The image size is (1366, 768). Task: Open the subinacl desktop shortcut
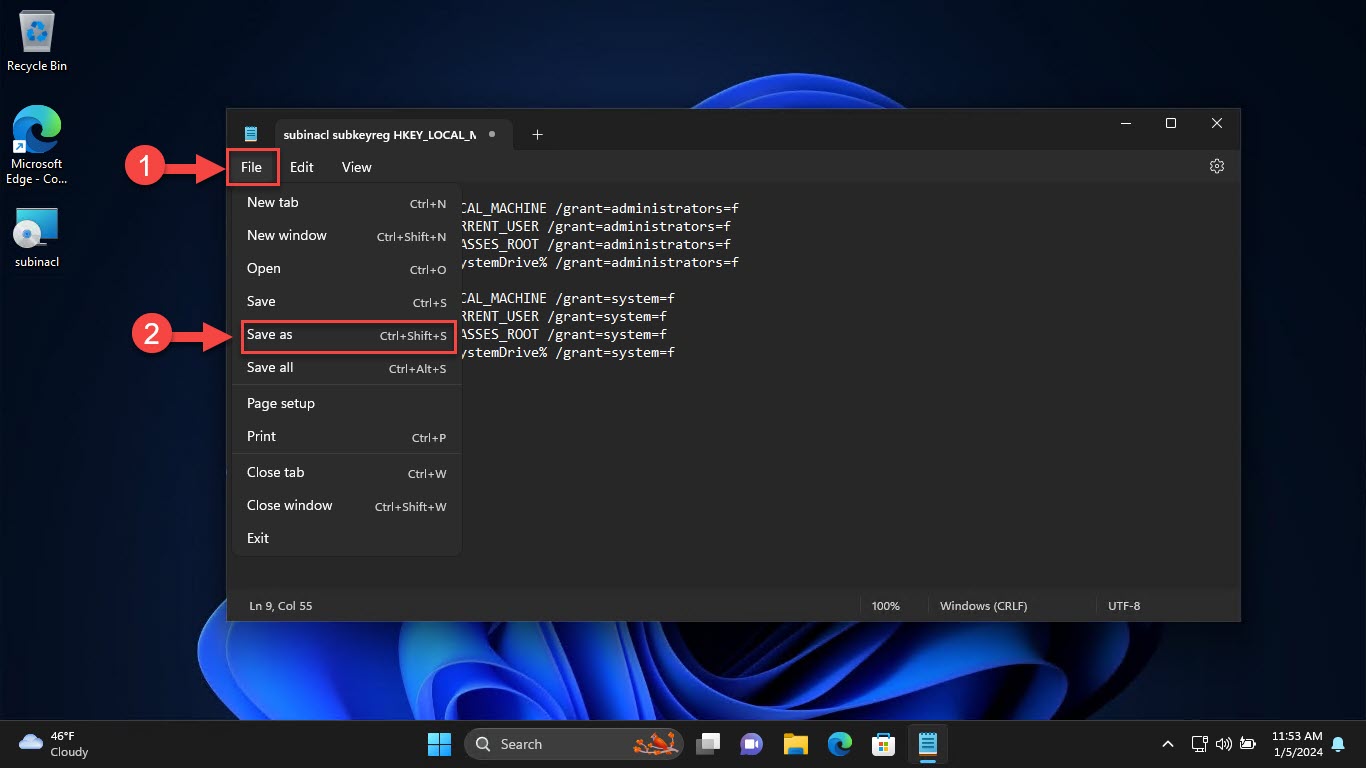coord(36,228)
